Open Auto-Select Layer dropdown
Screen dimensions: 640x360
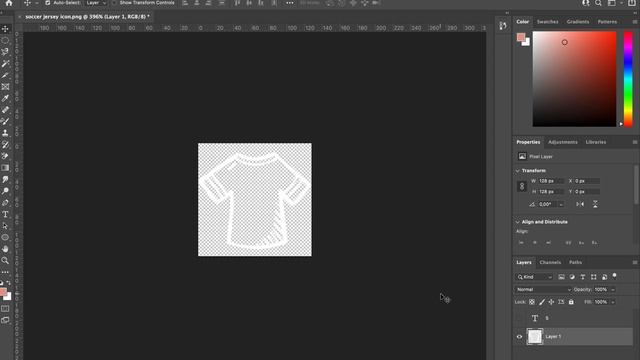(x=96, y=3)
